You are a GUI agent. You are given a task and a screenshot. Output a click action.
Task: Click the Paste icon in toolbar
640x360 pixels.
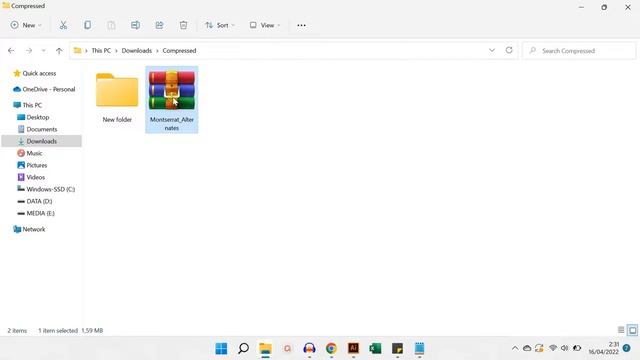pos(111,25)
